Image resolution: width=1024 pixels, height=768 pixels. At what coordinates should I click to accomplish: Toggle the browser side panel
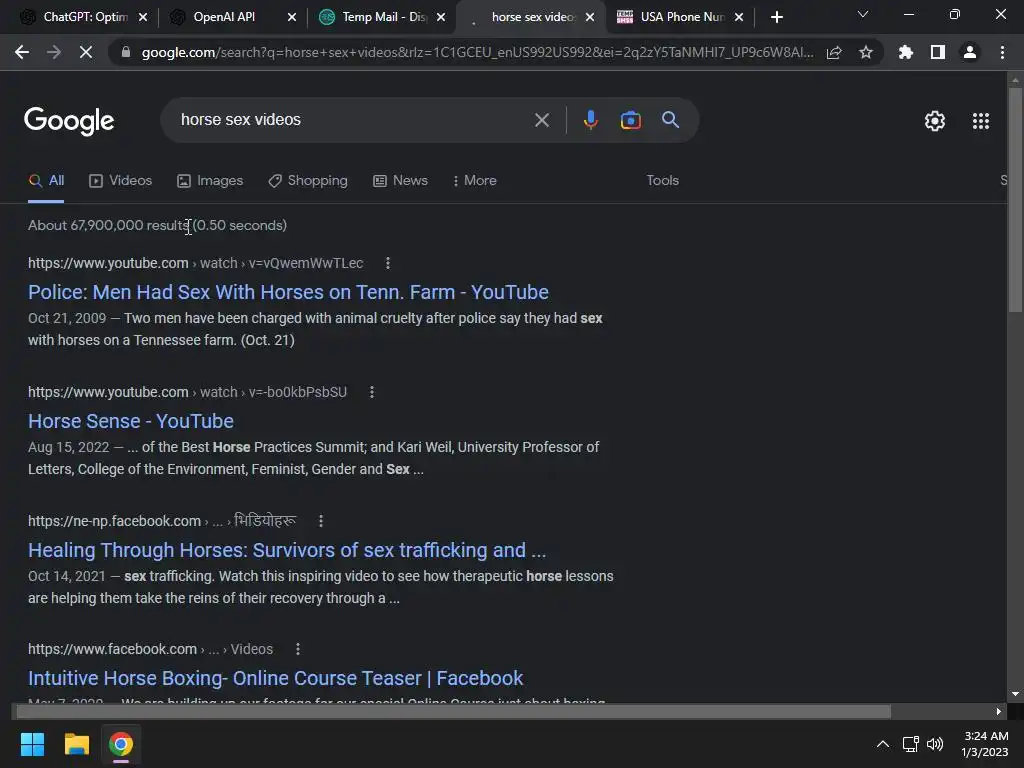(x=938, y=52)
